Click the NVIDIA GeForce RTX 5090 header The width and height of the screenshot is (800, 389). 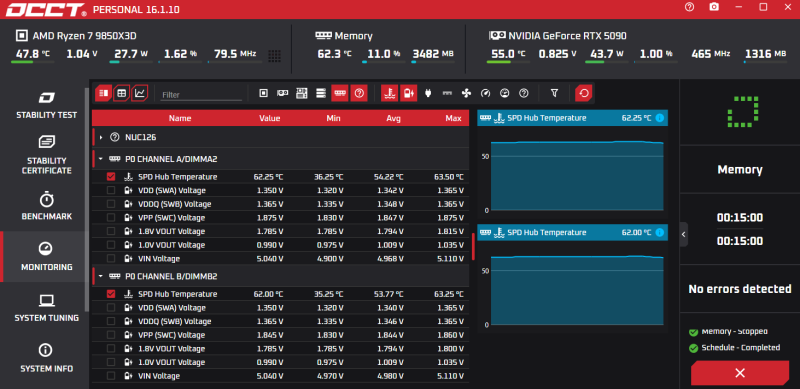coord(558,36)
